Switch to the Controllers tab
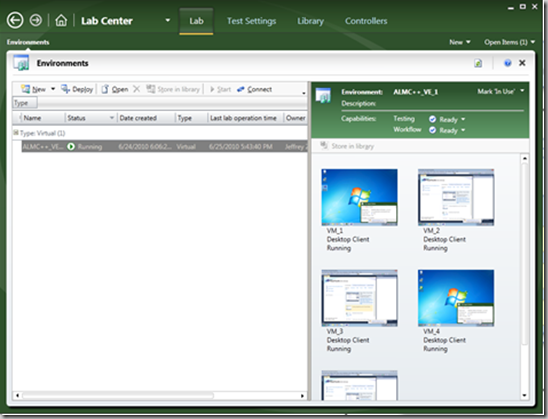 pos(366,21)
